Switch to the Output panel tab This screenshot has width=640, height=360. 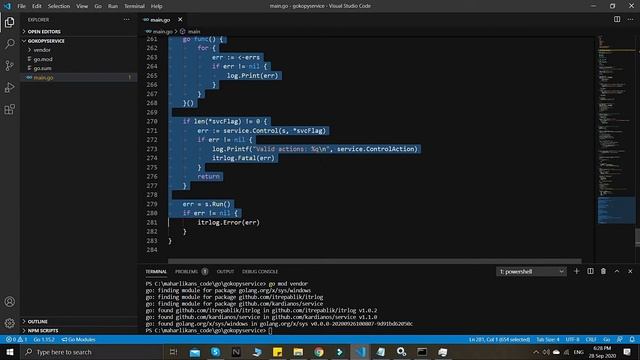point(225,271)
